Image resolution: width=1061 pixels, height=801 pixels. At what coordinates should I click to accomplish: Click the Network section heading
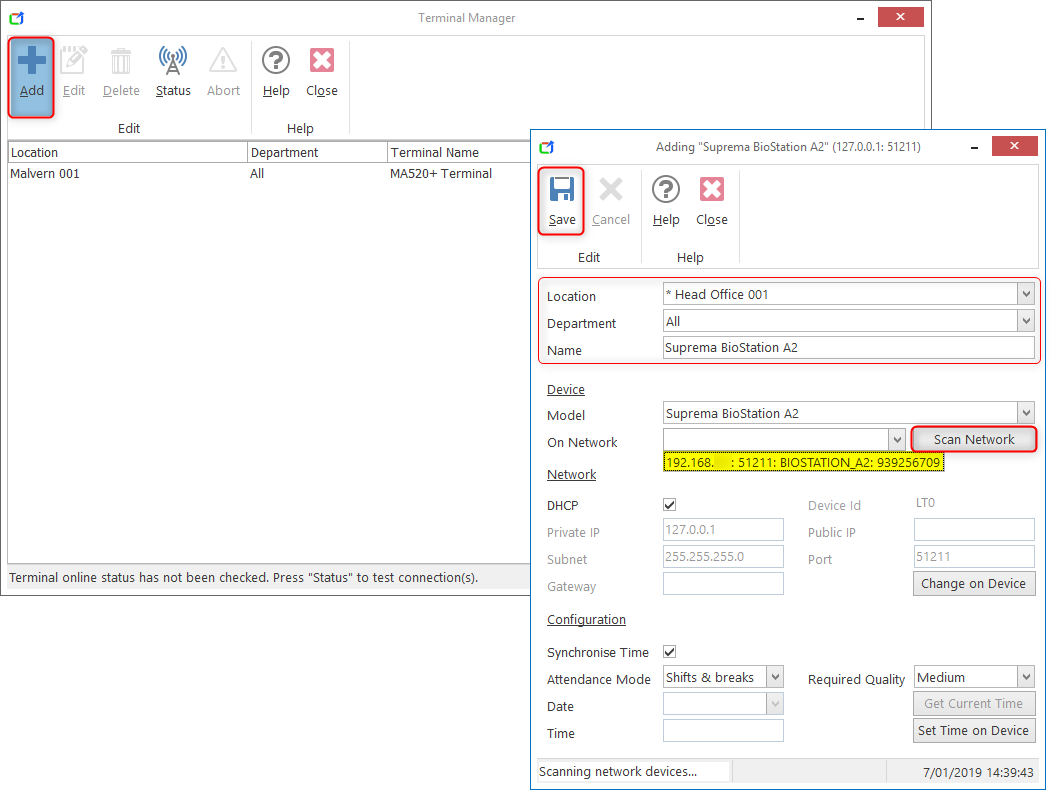(572, 475)
